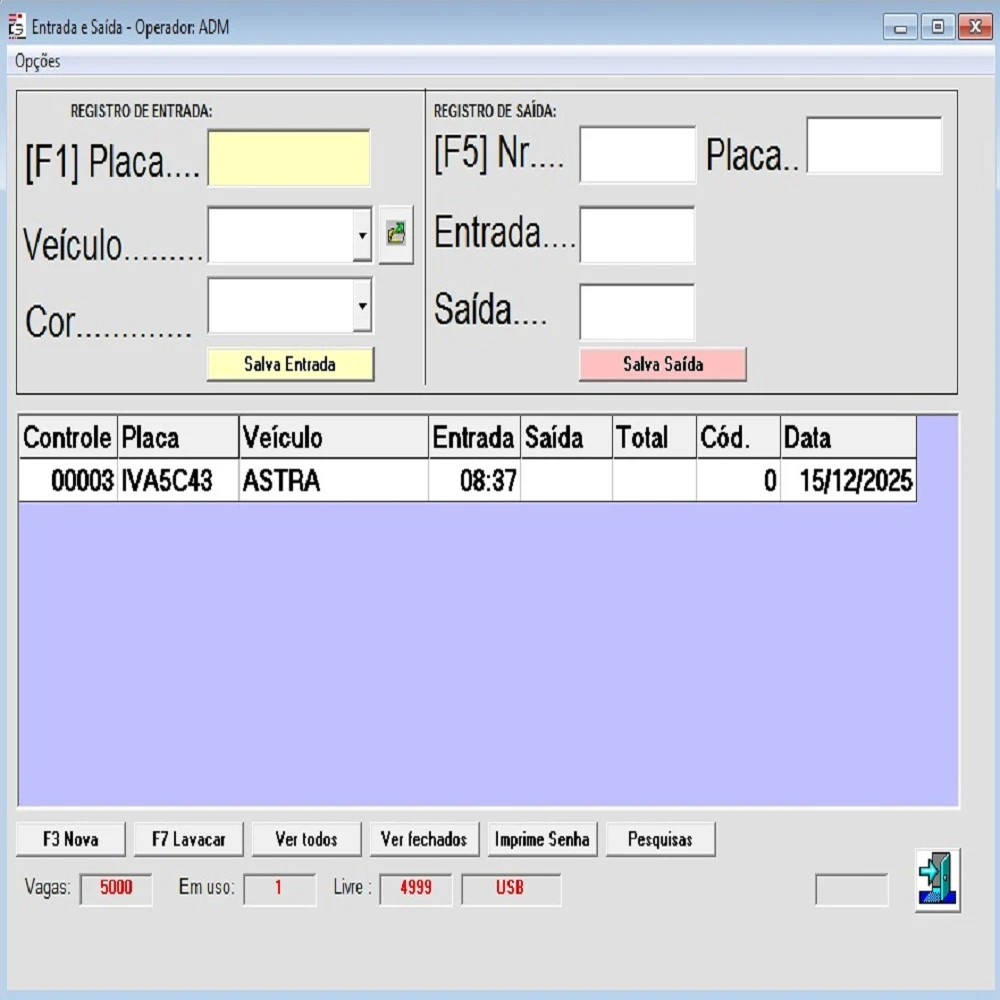1000x1000 pixels.
Task: Show all records with Ver todos
Action: (x=307, y=840)
